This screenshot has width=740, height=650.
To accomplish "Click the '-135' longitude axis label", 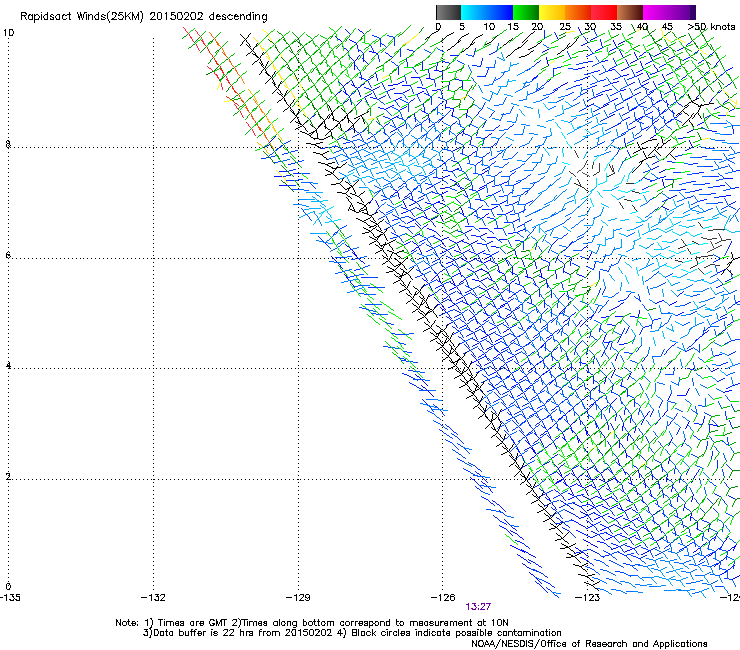I will (10, 598).
